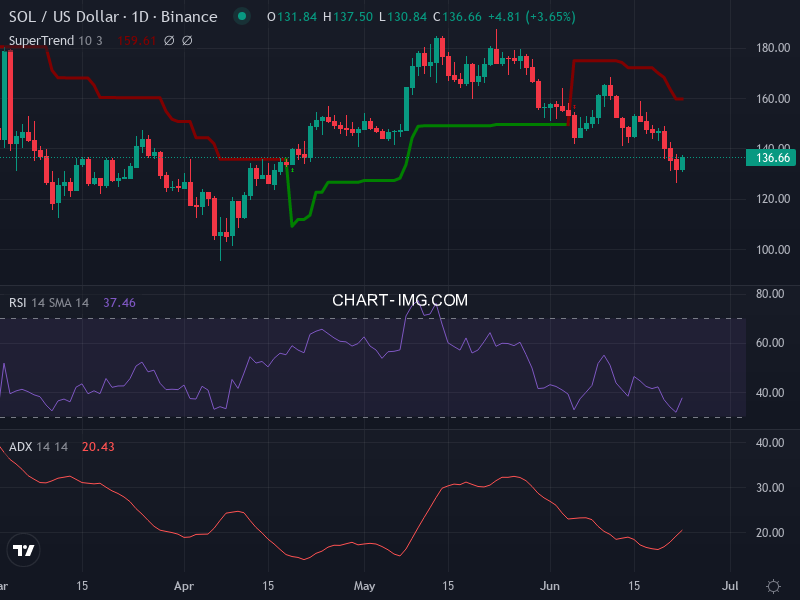Click the Jun time axis label

point(550,586)
